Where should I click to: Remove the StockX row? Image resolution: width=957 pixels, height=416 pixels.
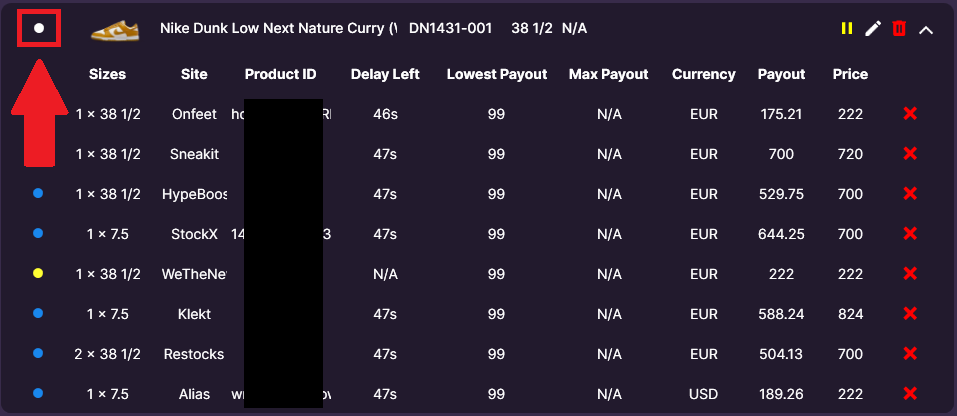tap(910, 234)
